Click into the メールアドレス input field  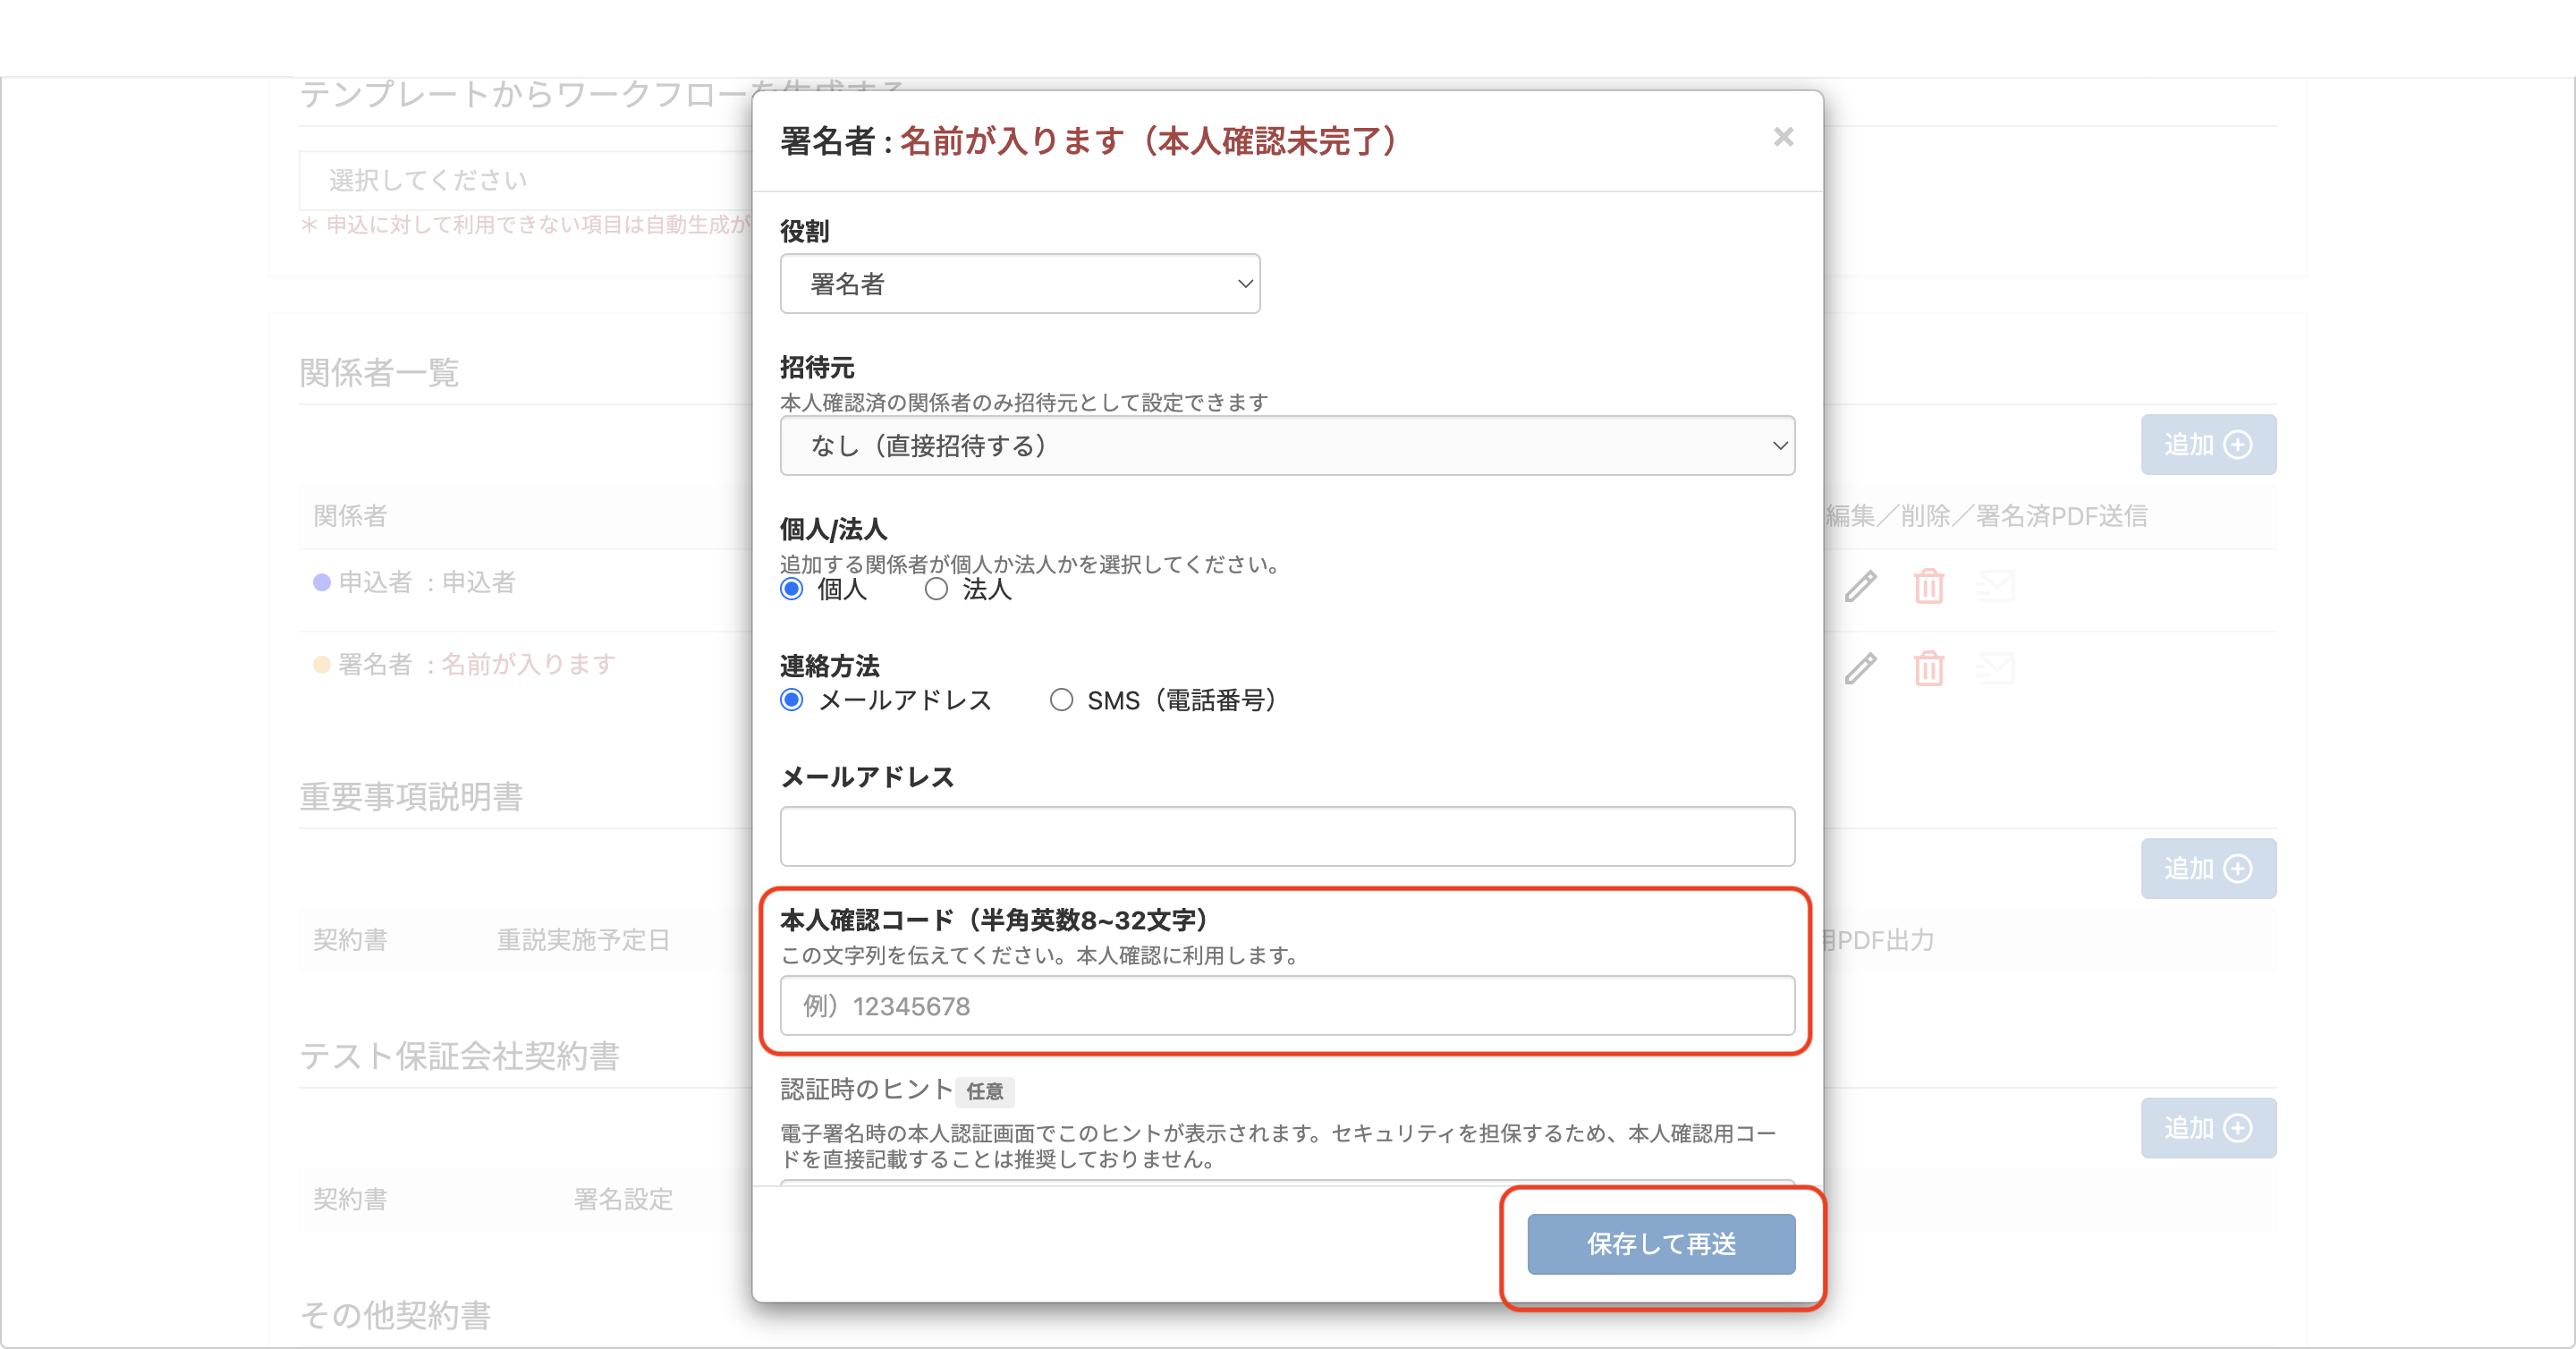(x=1287, y=836)
